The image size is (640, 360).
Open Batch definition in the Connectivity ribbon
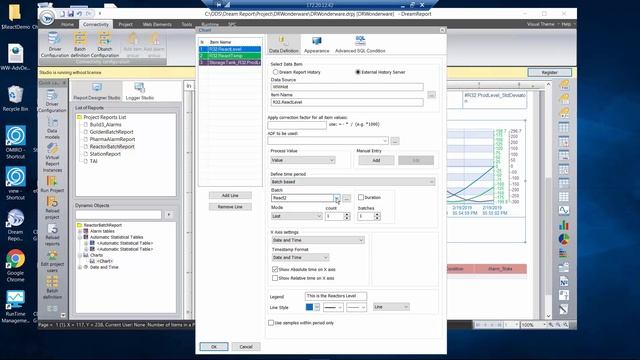coord(80,44)
